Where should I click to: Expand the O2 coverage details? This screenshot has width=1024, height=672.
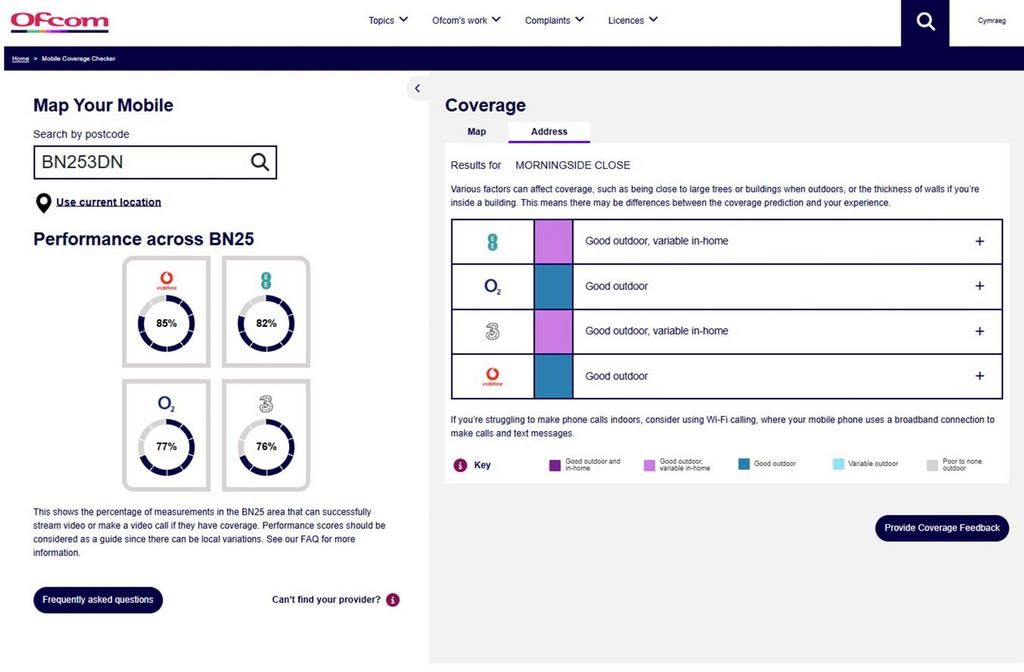click(x=979, y=287)
